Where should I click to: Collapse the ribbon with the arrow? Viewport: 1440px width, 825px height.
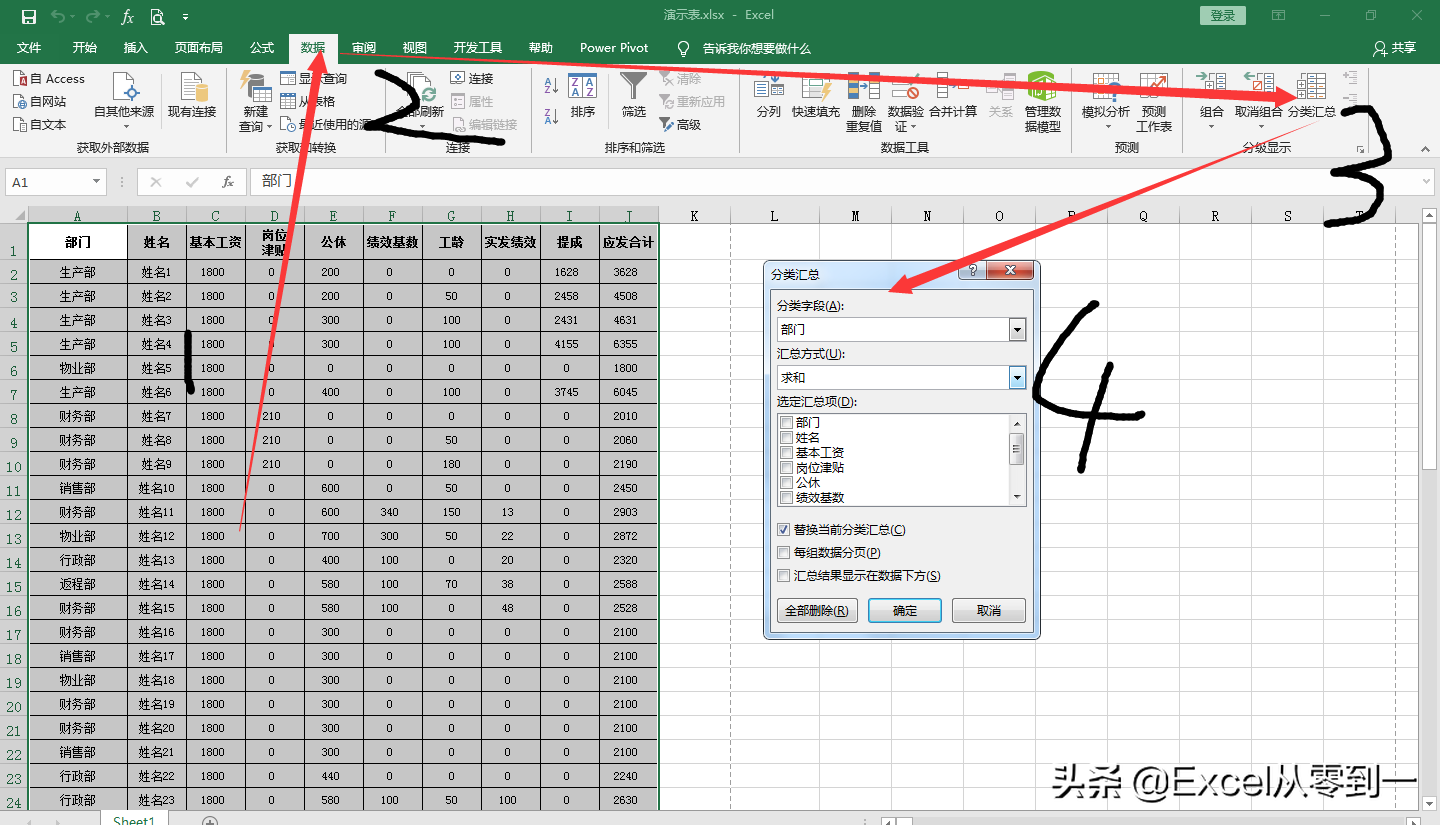[x=1425, y=149]
